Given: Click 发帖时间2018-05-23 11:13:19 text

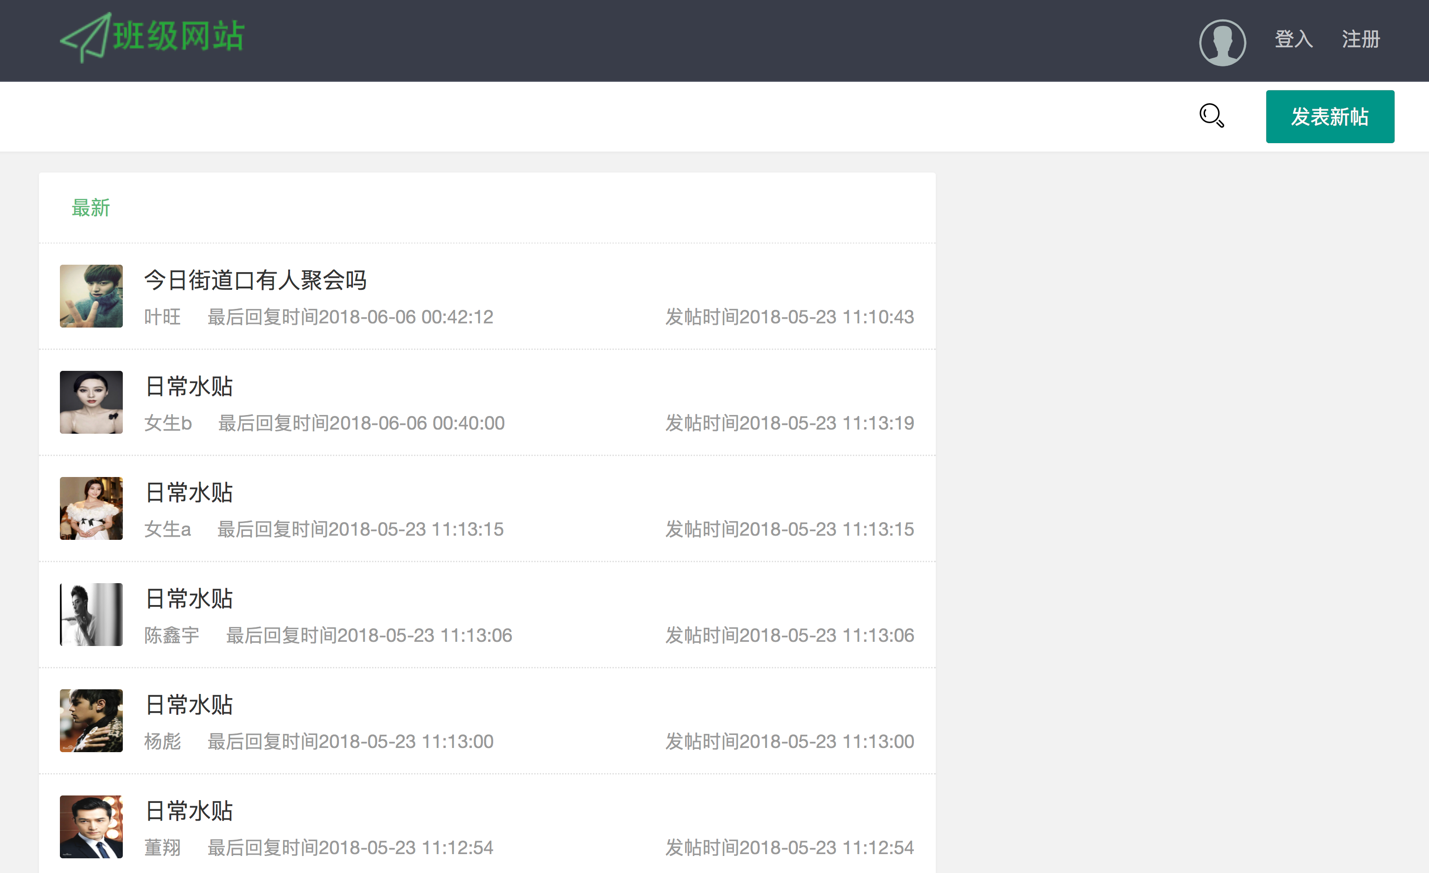Looking at the screenshot, I should tap(790, 423).
